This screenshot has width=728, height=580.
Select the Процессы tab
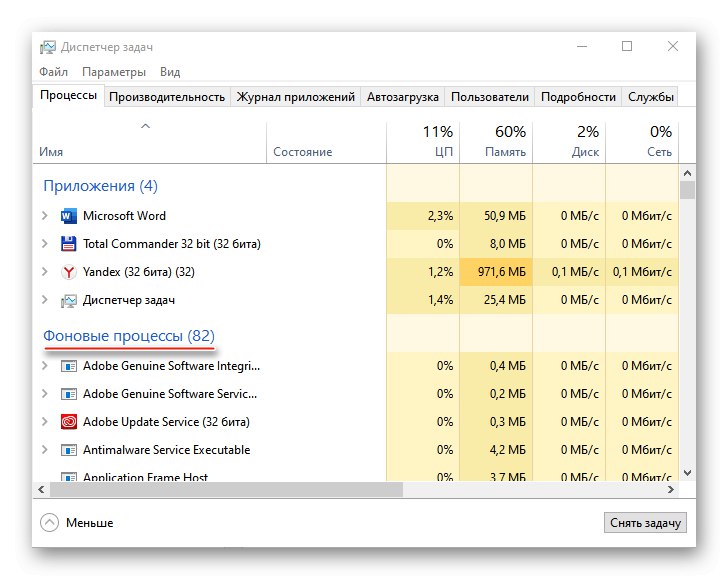[68, 96]
